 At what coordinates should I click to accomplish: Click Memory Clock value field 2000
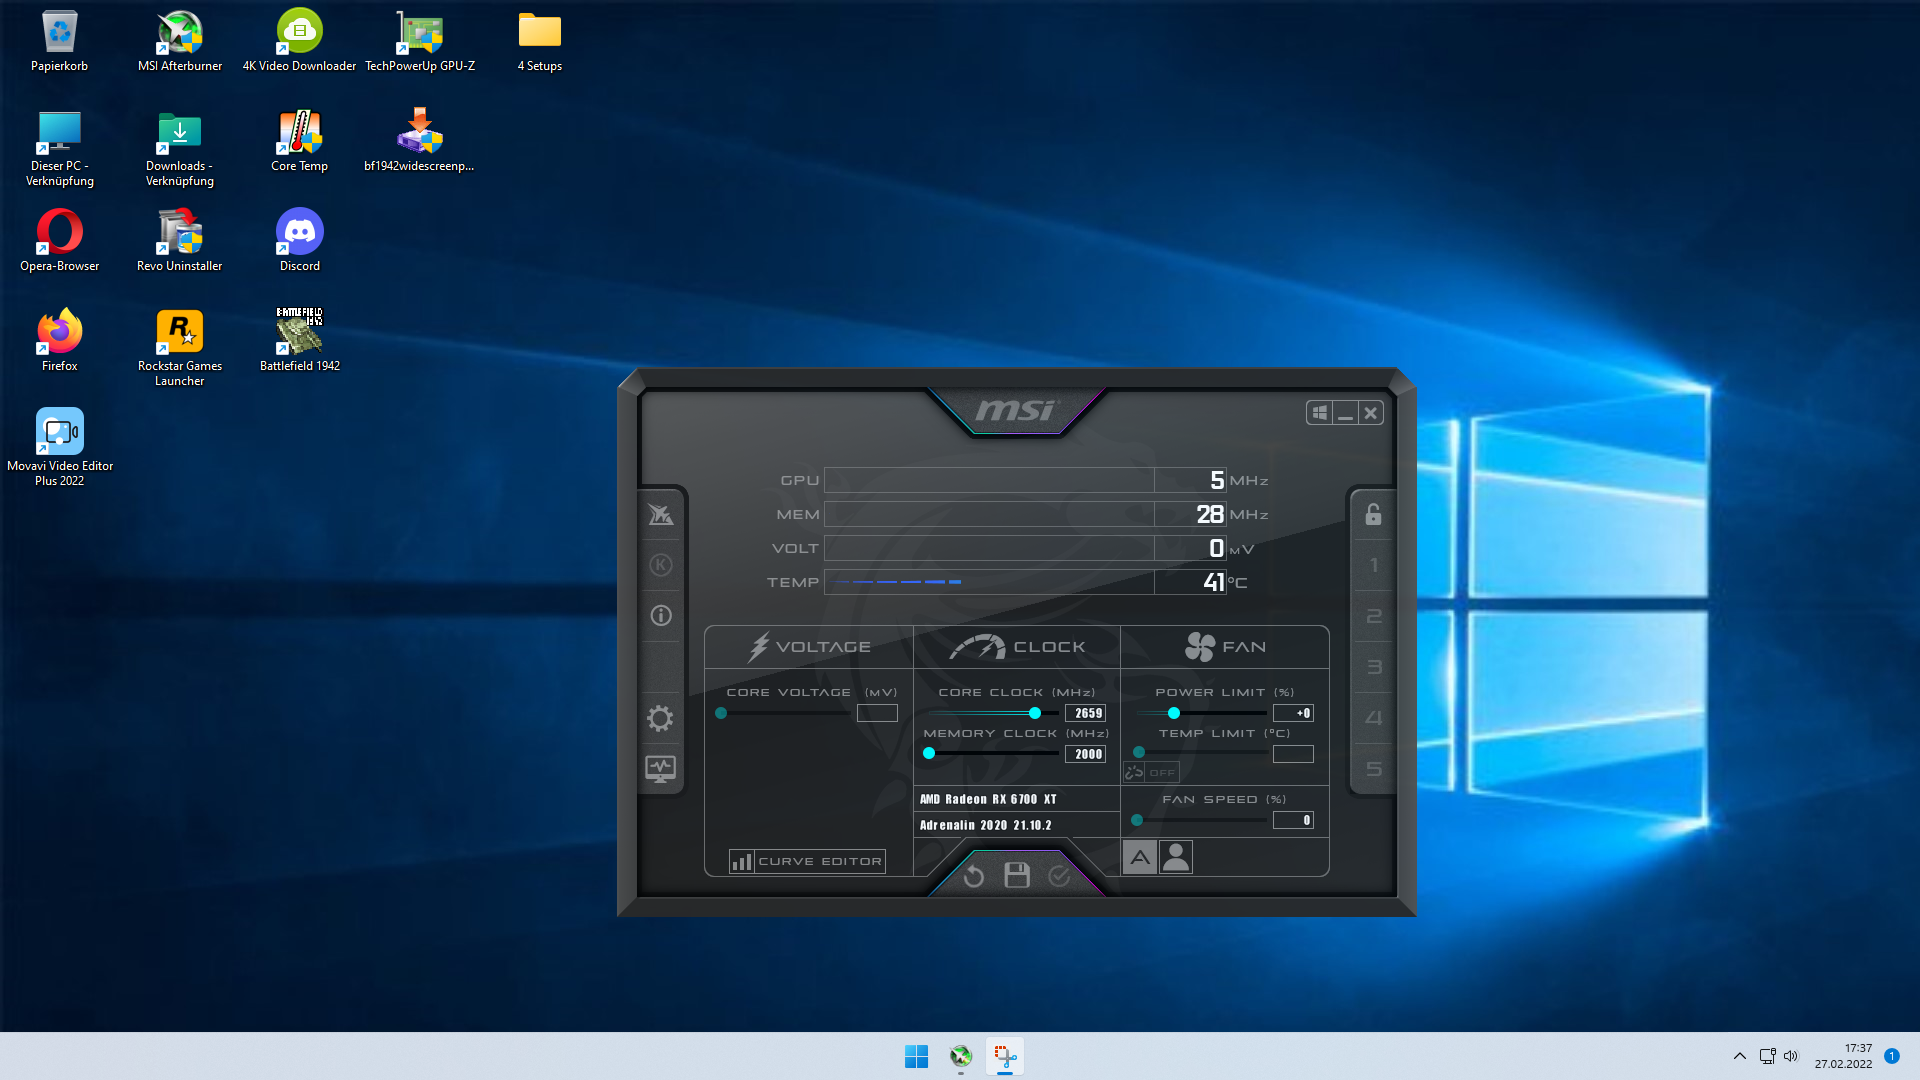[1086, 754]
